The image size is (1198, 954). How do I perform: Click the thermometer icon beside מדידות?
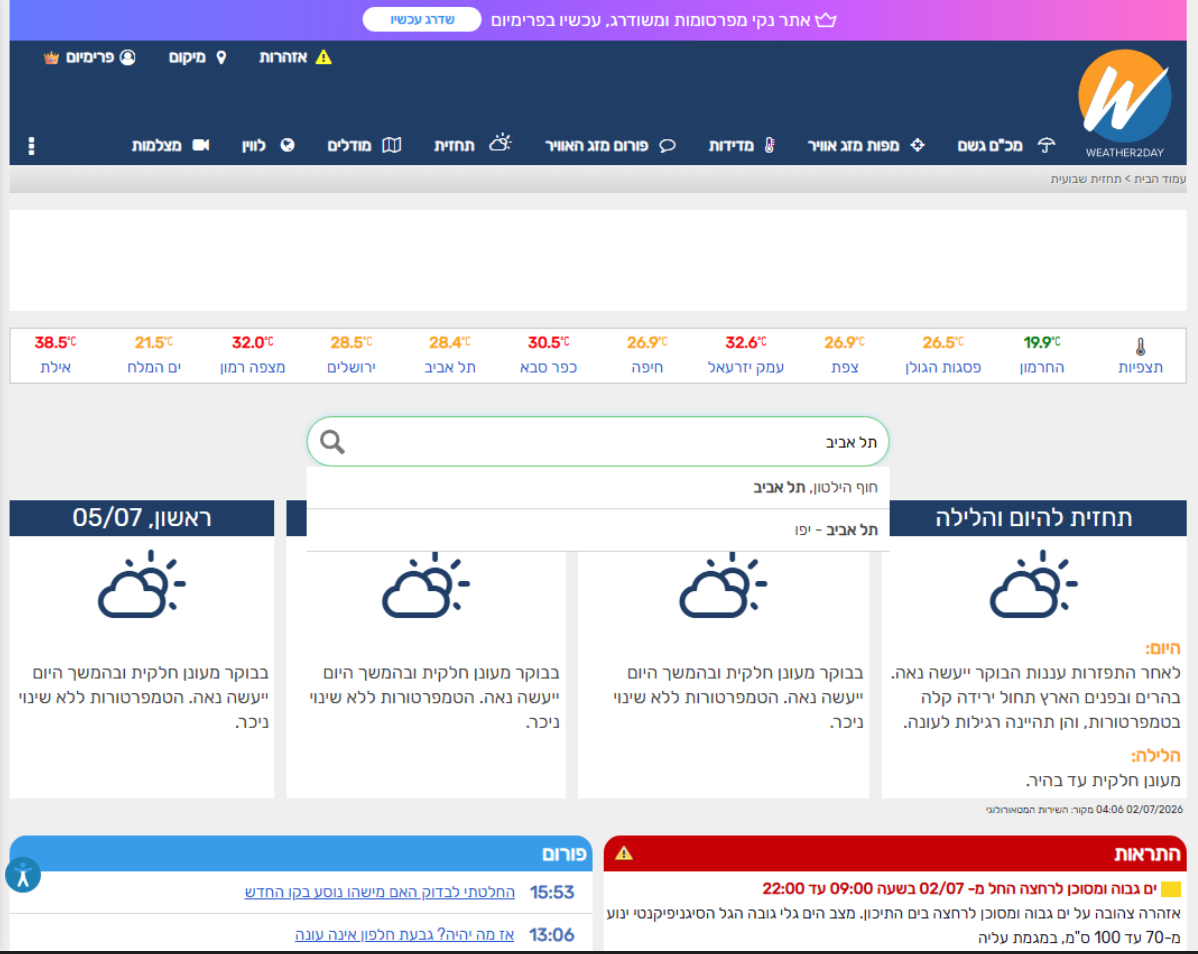[x=769, y=145]
